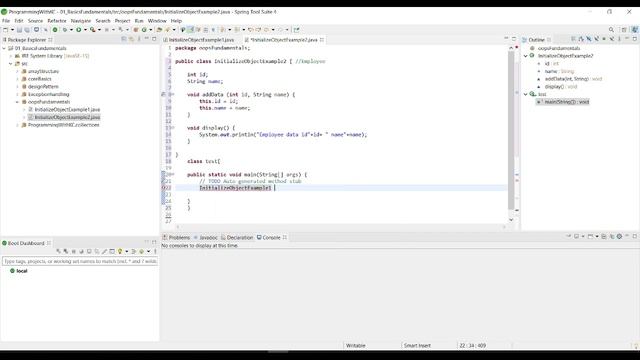Open the Navigate menu

pyautogui.click(x=81, y=21)
